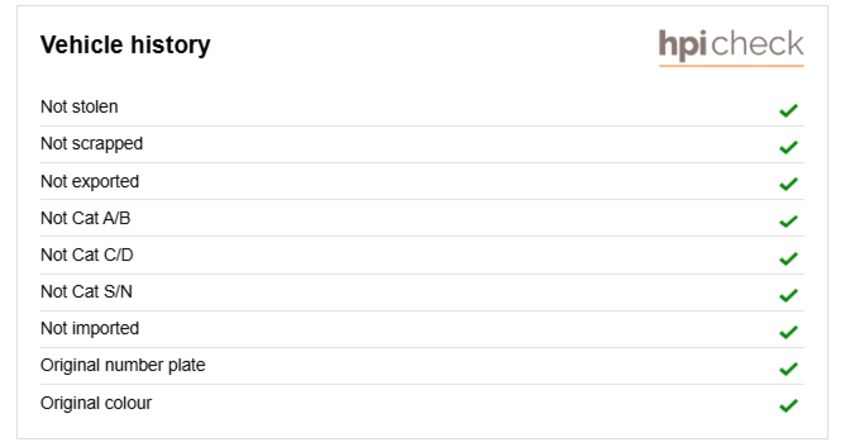850x447 pixels.
Task: Open the hpi check logo
Action: click(731, 46)
